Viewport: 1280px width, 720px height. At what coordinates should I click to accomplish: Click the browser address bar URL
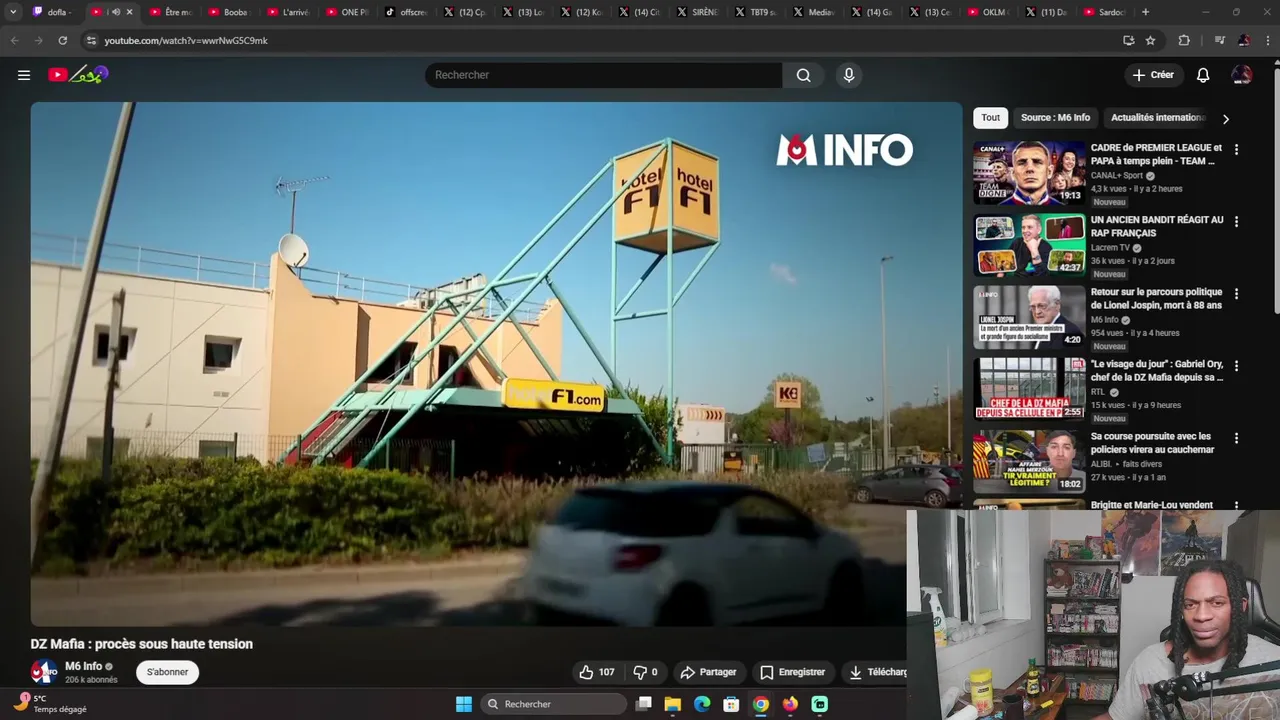coord(186,41)
